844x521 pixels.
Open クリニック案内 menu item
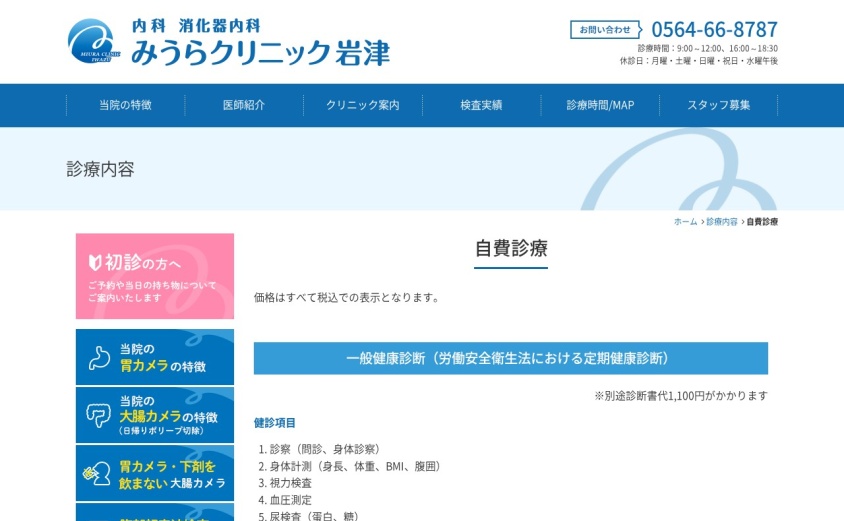pyautogui.click(x=363, y=105)
